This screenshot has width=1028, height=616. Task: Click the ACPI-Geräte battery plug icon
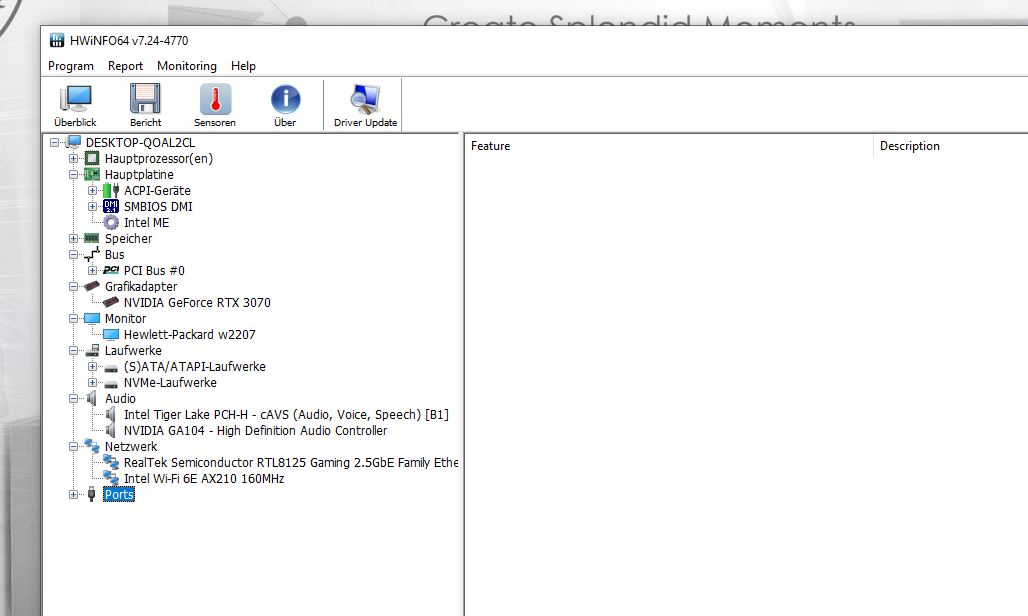pos(111,191)
